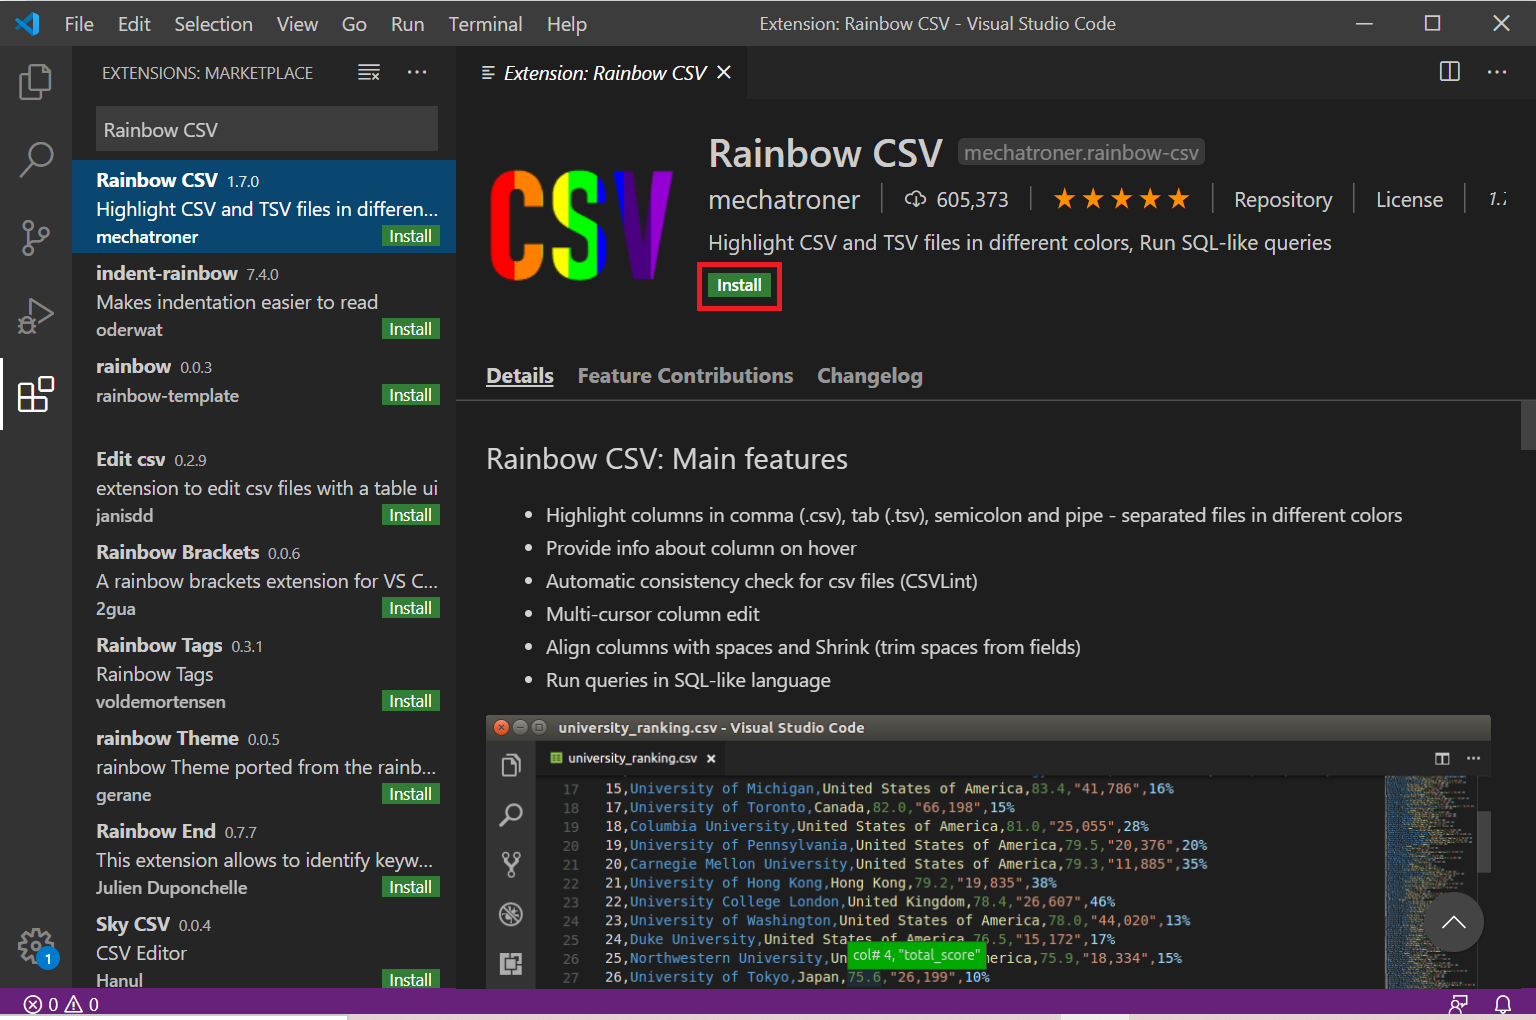
Task: Open the Repository link
Action: pos(1283,200)
